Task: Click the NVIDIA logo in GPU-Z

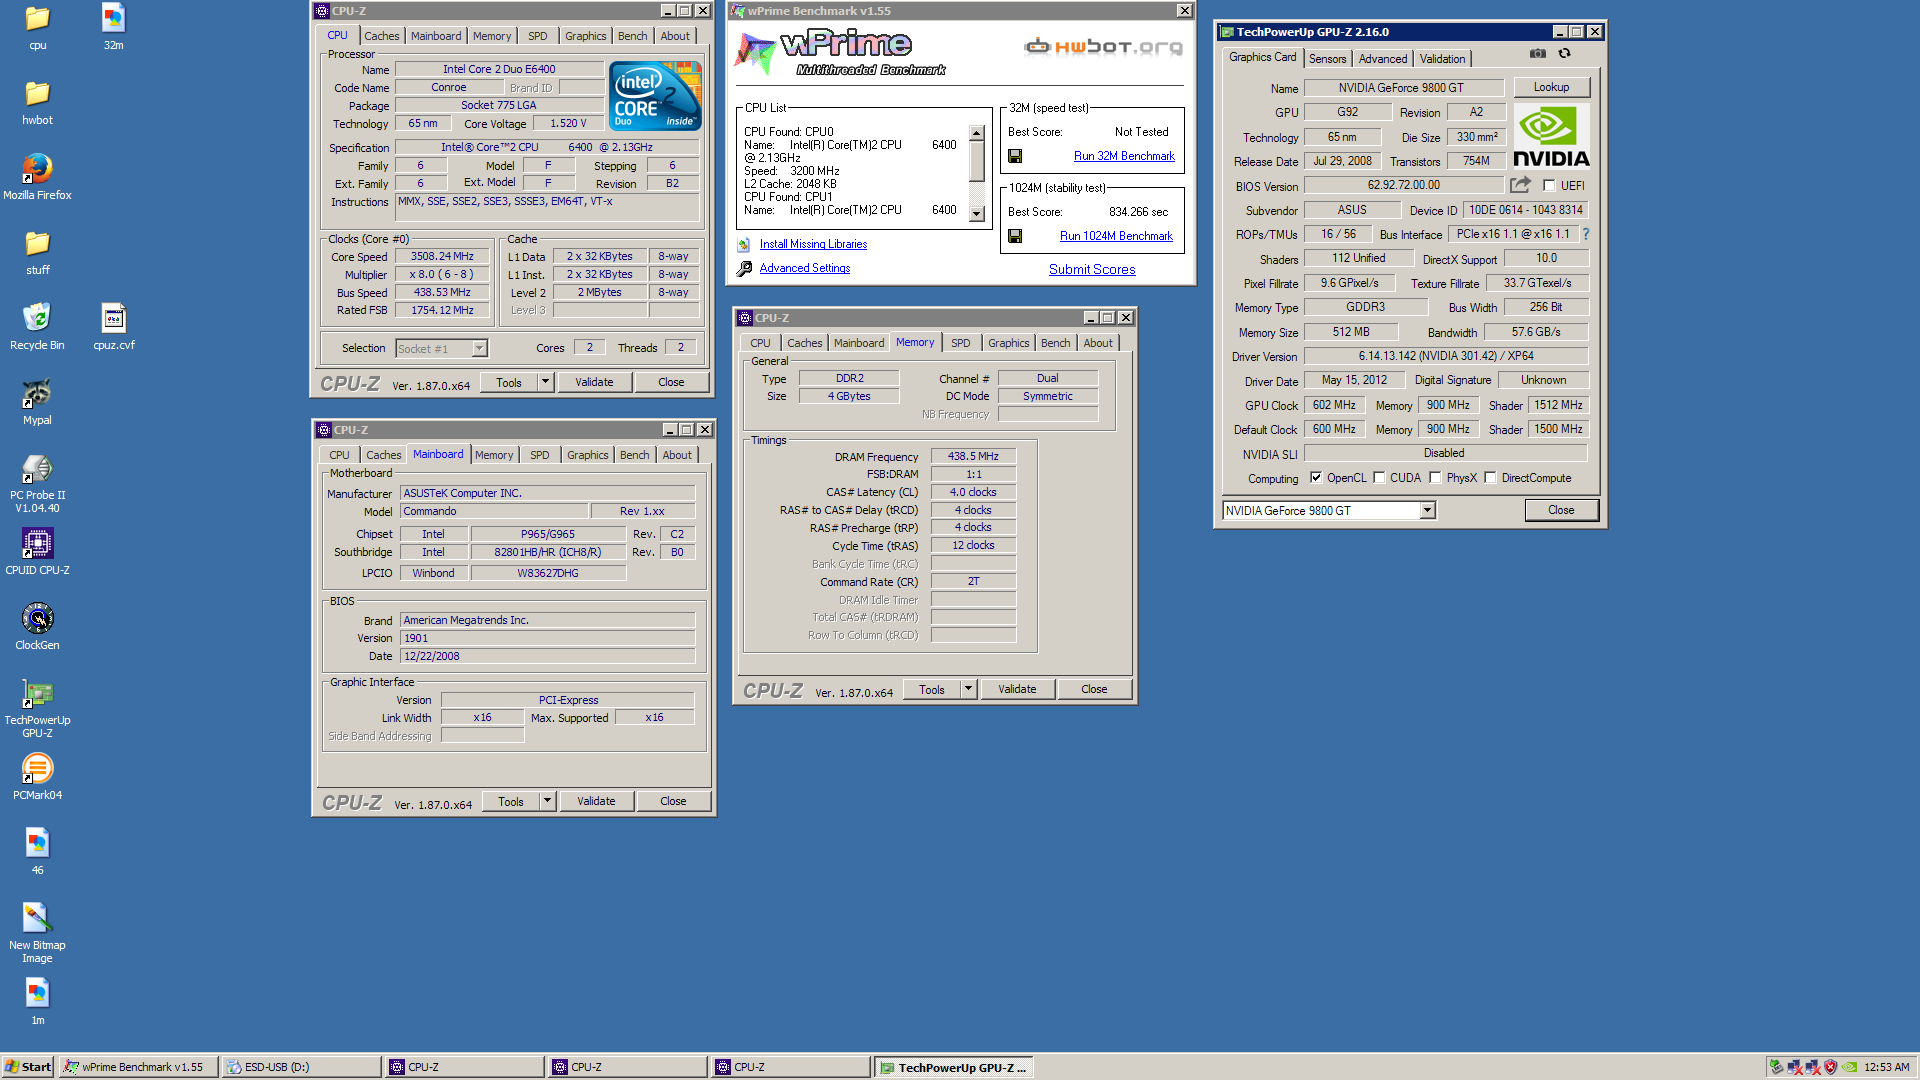Action: point(1551,136)
